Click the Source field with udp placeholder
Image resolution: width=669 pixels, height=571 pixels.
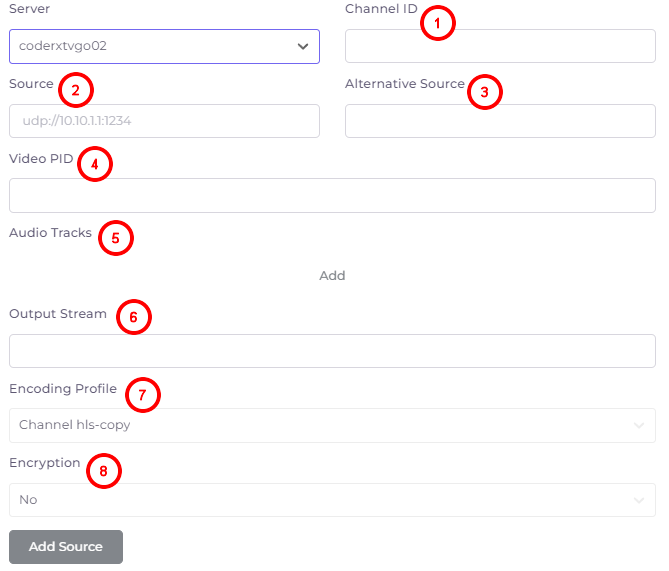pos(164,121)
